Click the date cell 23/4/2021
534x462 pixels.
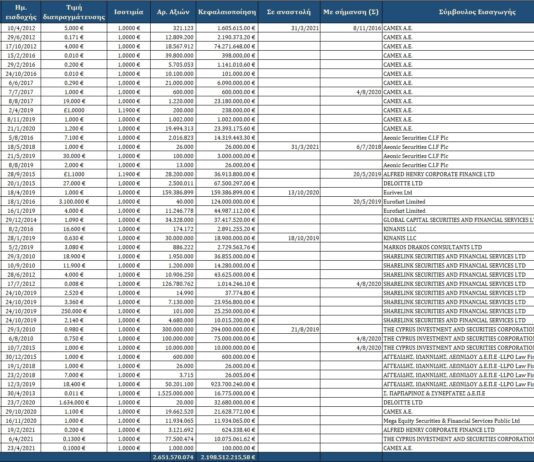pyautogui.click(x=21, y=448)
